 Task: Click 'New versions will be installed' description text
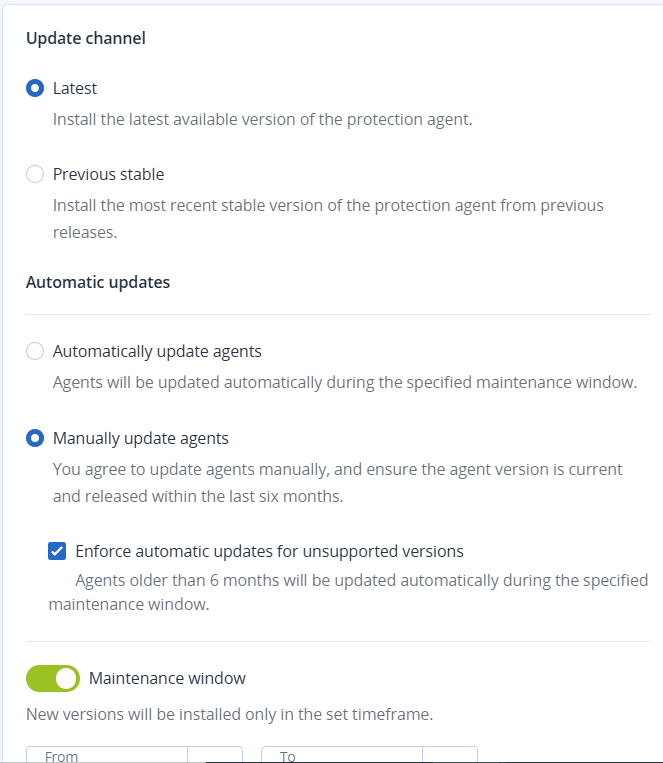229,714
